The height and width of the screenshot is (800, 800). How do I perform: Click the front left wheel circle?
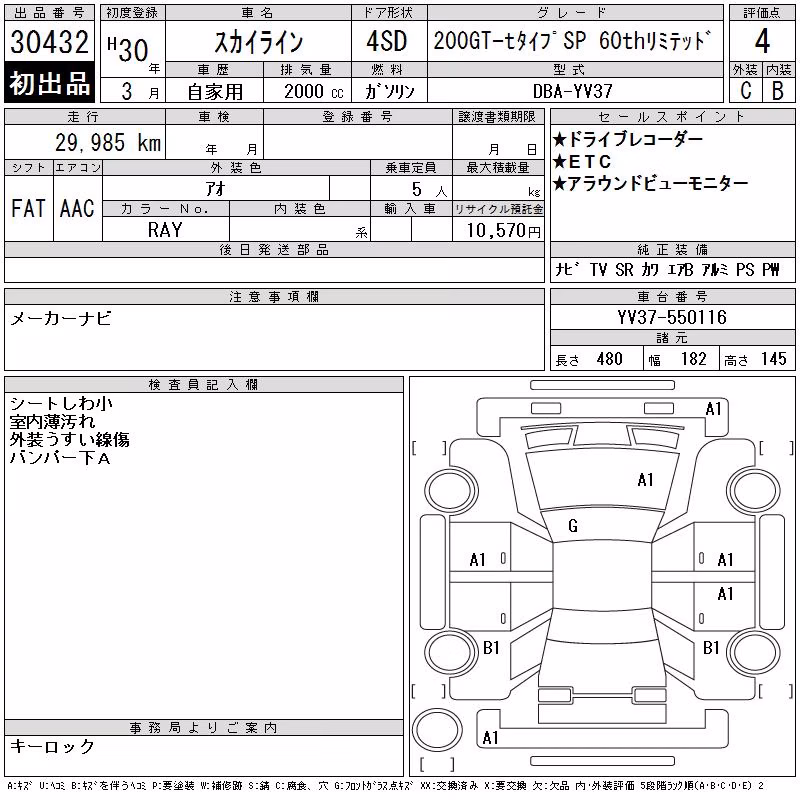tap(451, 491)
